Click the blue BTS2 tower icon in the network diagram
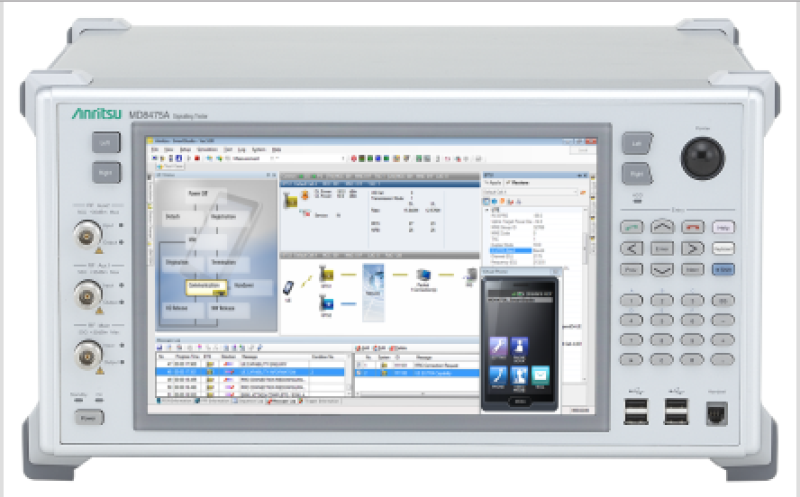Viewport: 800px width, 497px height. point(326,304)
